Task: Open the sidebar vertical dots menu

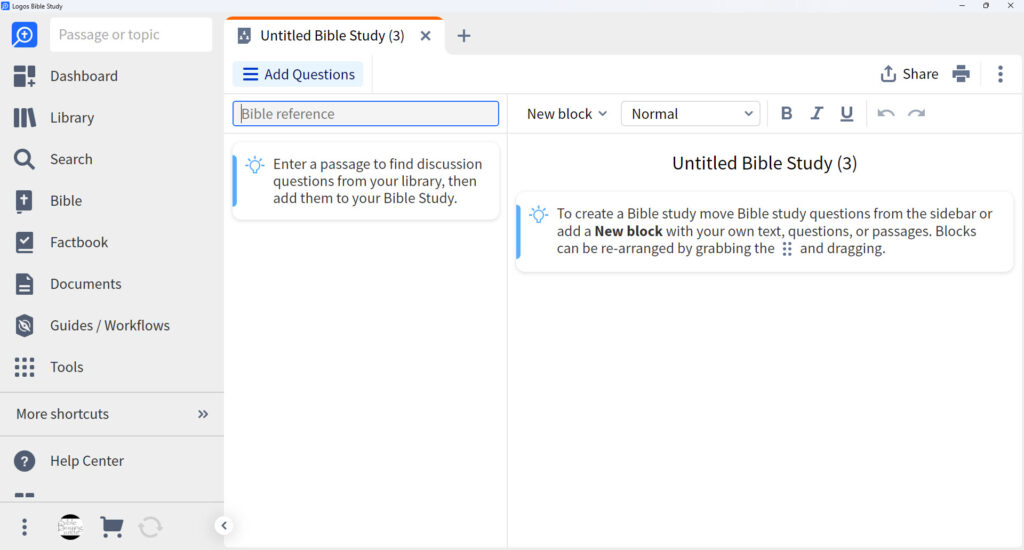Action: (24, 526)
